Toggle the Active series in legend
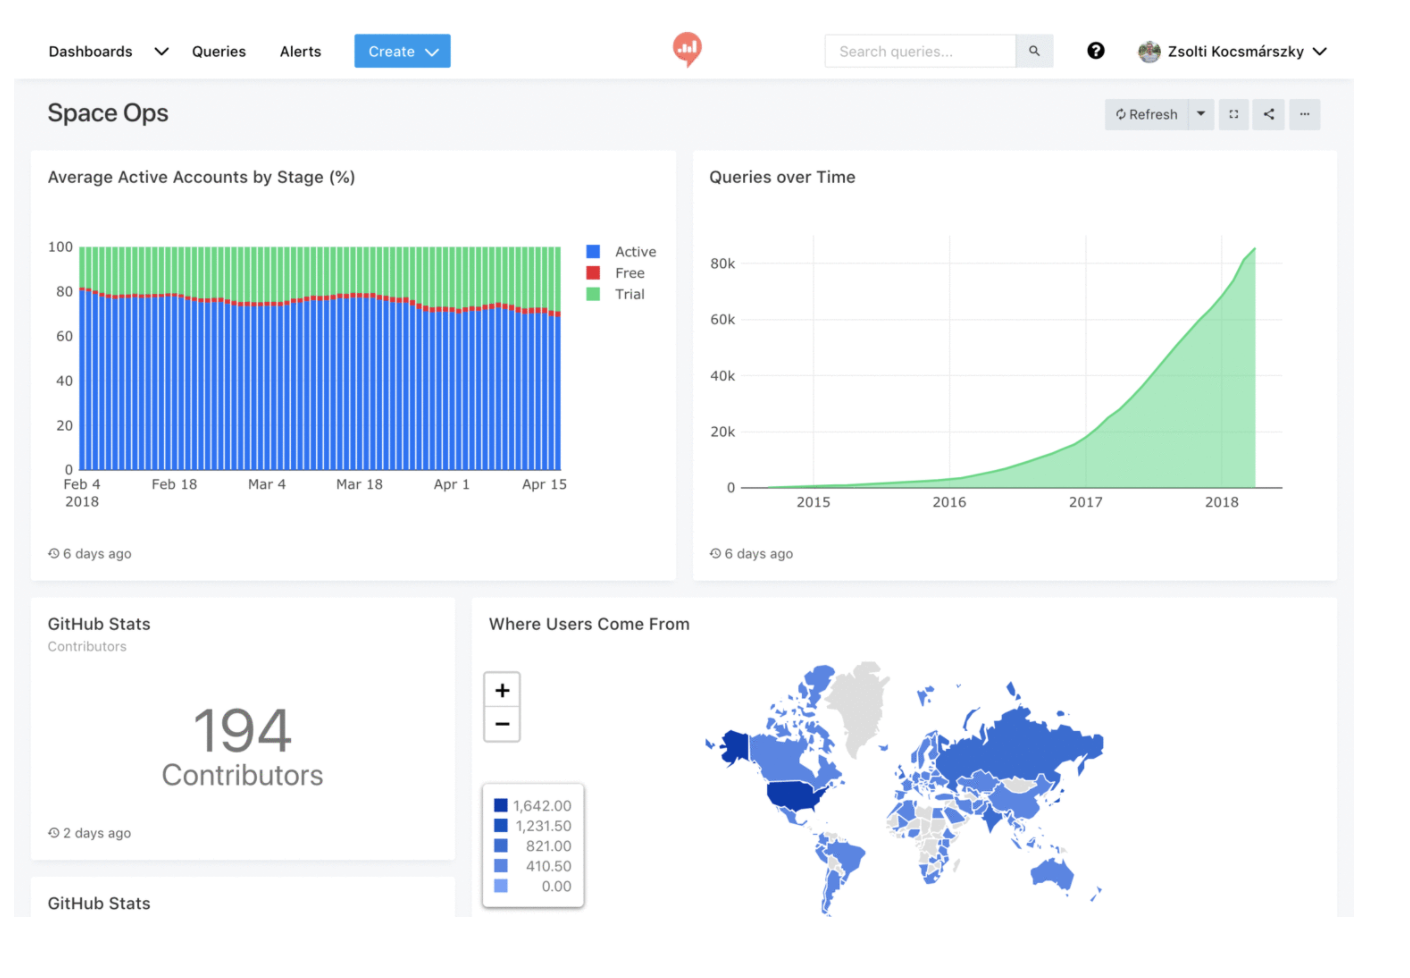1410x978 pixels. tap(622, 252)
